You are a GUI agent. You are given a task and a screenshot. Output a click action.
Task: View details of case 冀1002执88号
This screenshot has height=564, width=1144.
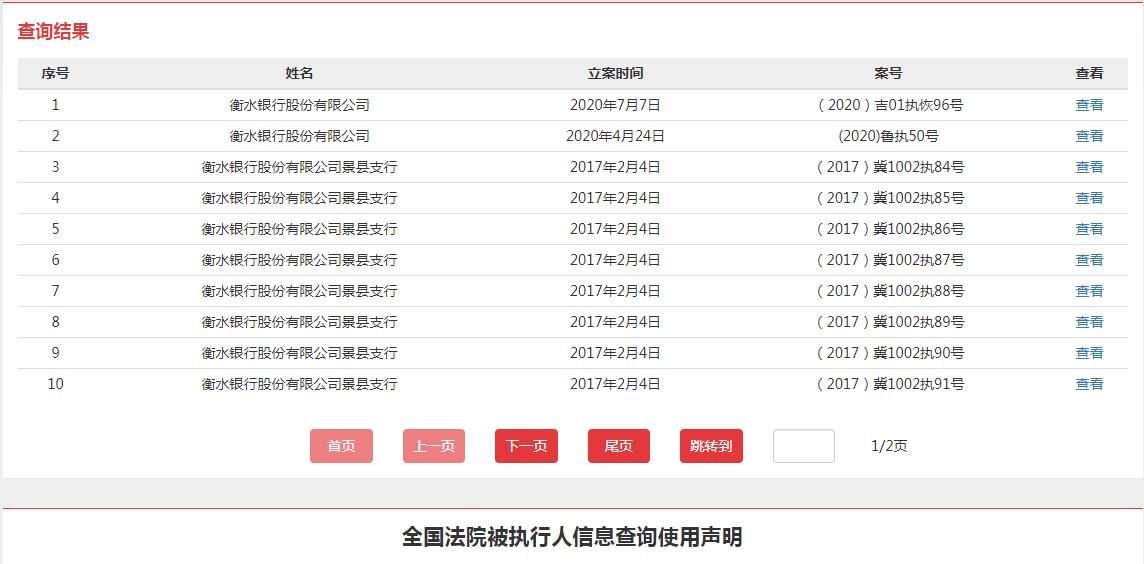(x=1089, y=291)
